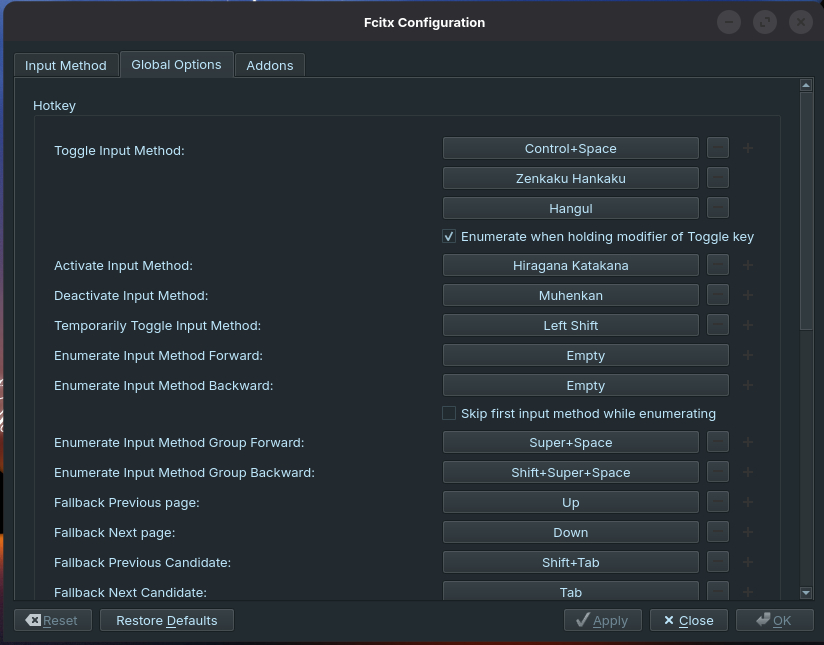This screenshot has height=645, width=824.
Task: Add another Toggle Input Method hotkey
Action: tap(748, 149)
